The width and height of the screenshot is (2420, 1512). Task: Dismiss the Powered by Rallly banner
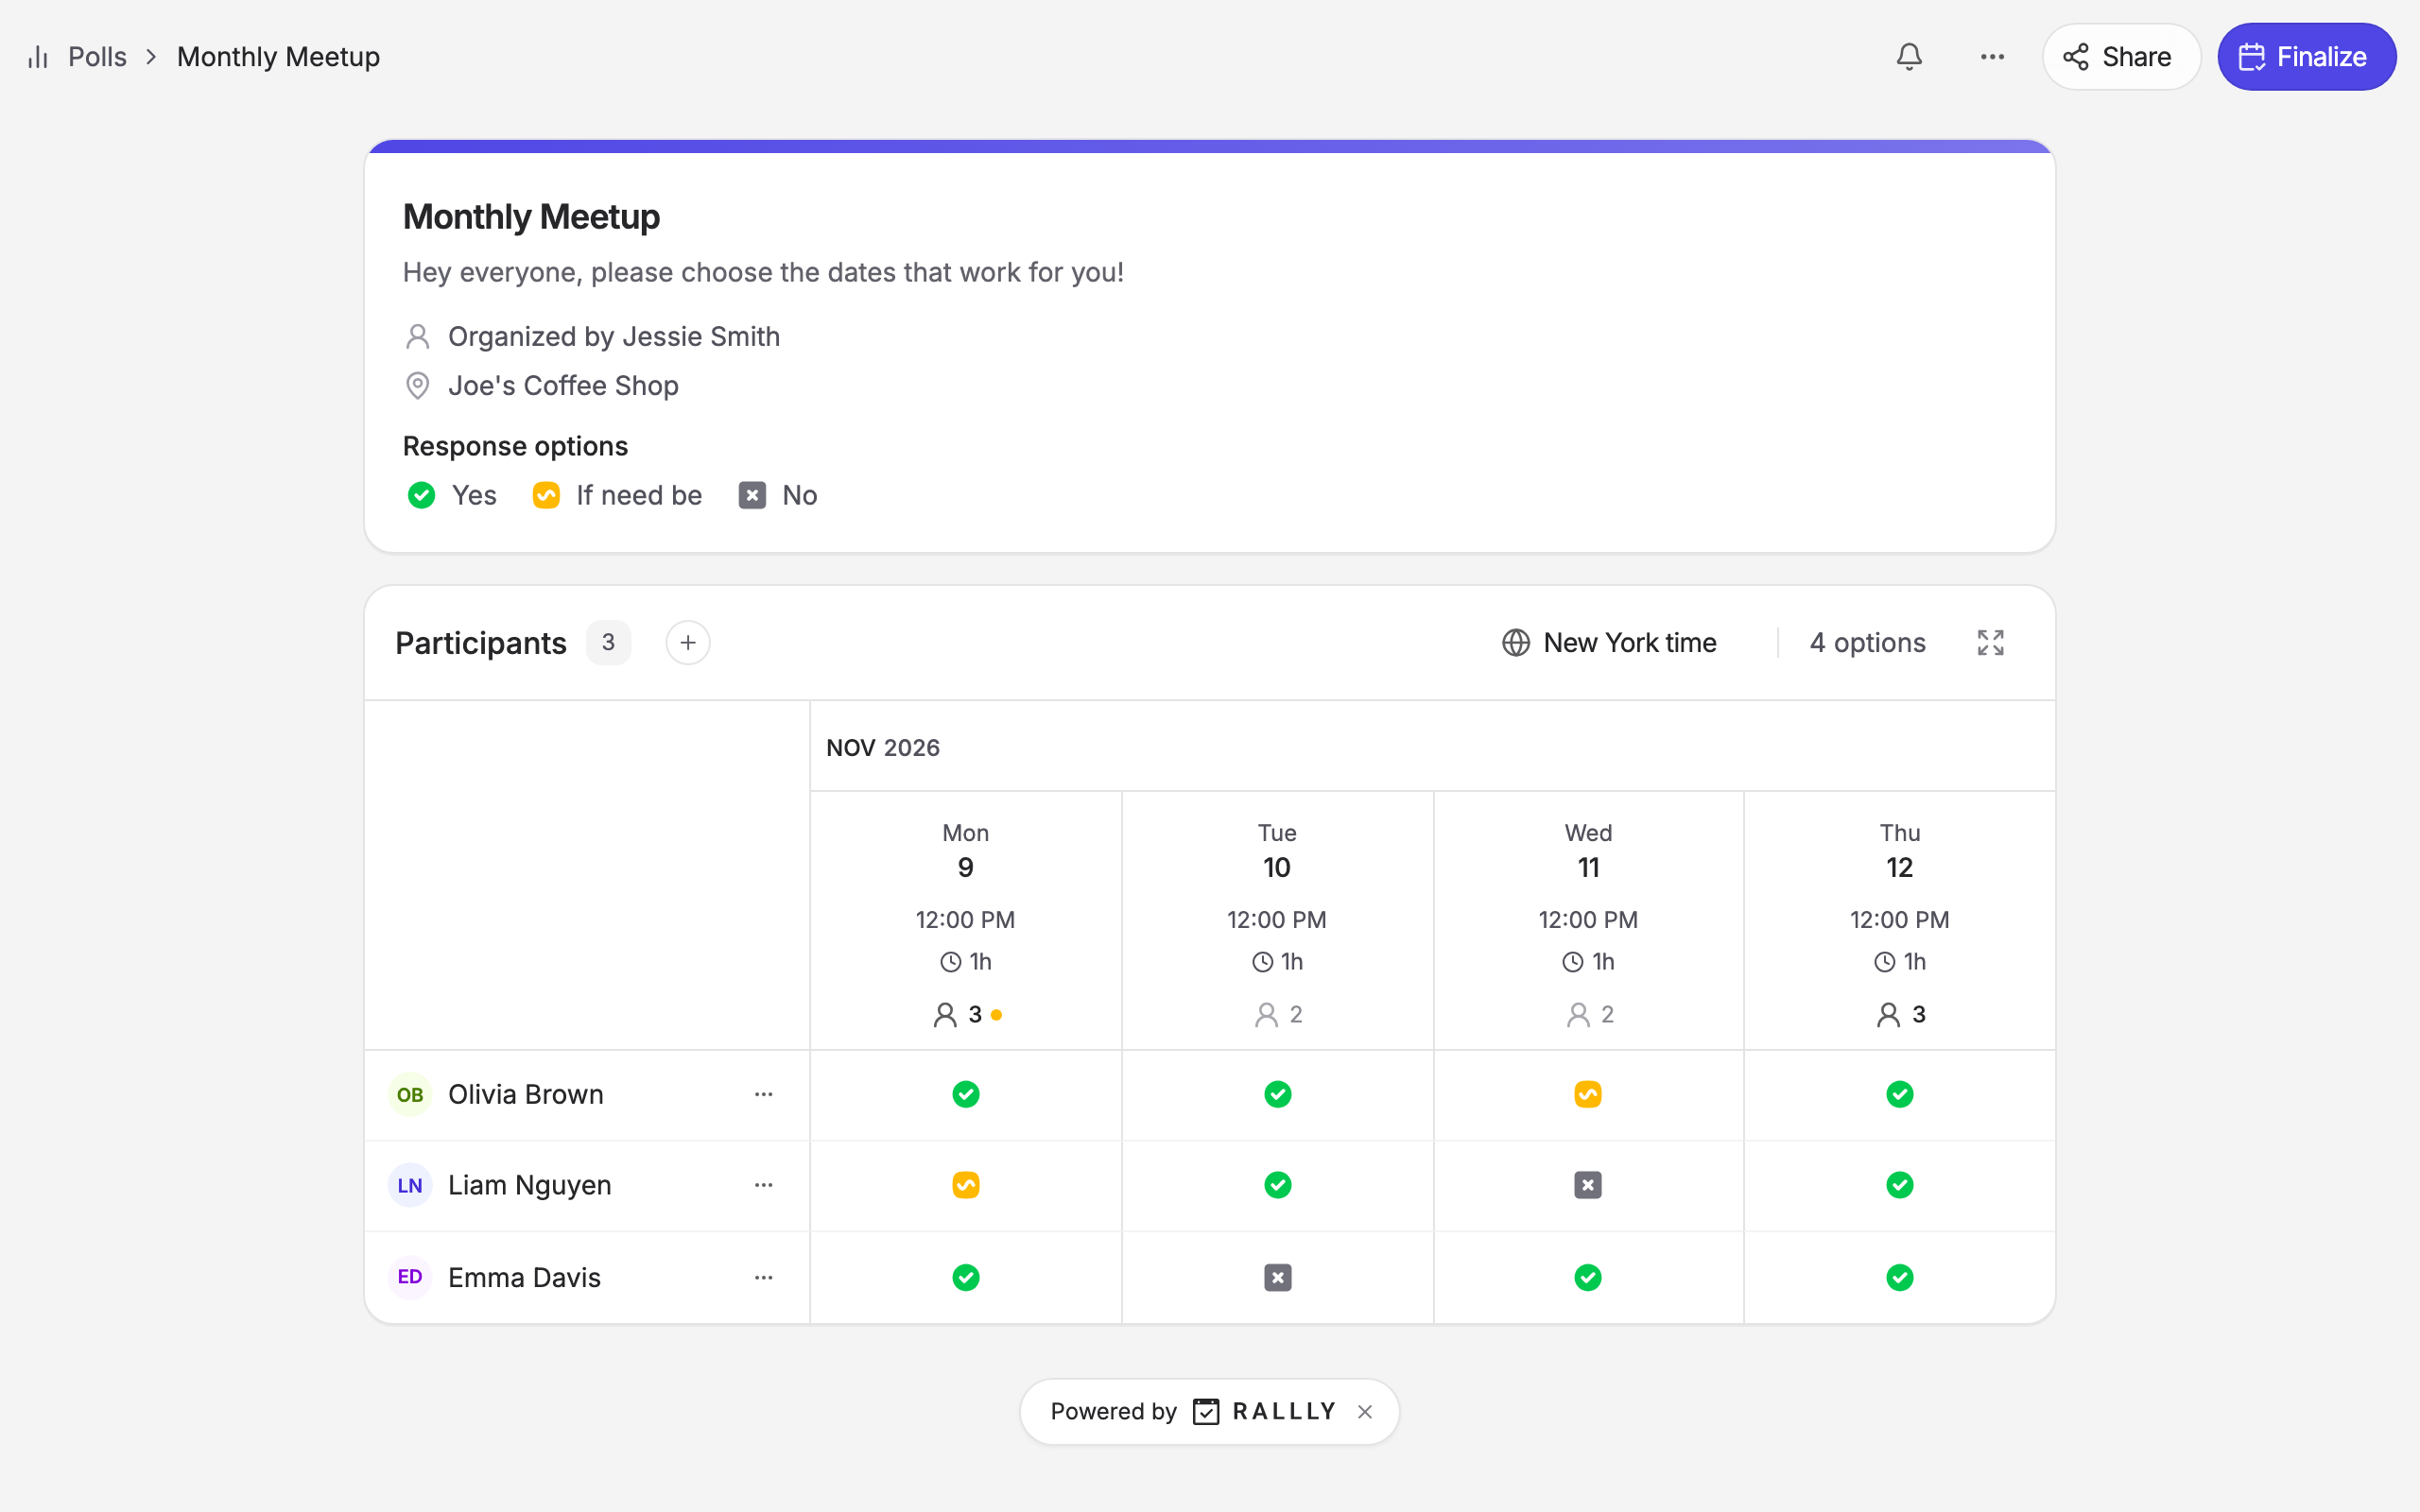(x=1365, y=1411)
